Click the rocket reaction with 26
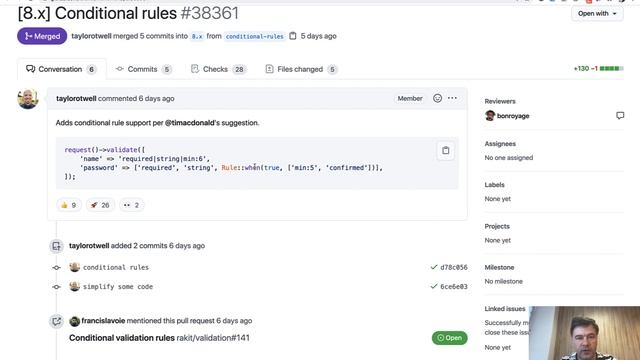640x360 pixels. coord(100,205)
